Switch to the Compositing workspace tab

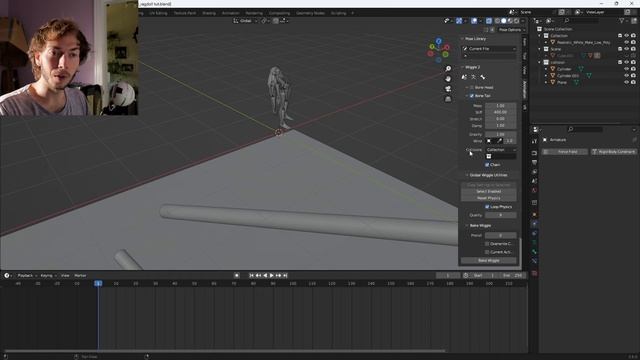(279, 13)
